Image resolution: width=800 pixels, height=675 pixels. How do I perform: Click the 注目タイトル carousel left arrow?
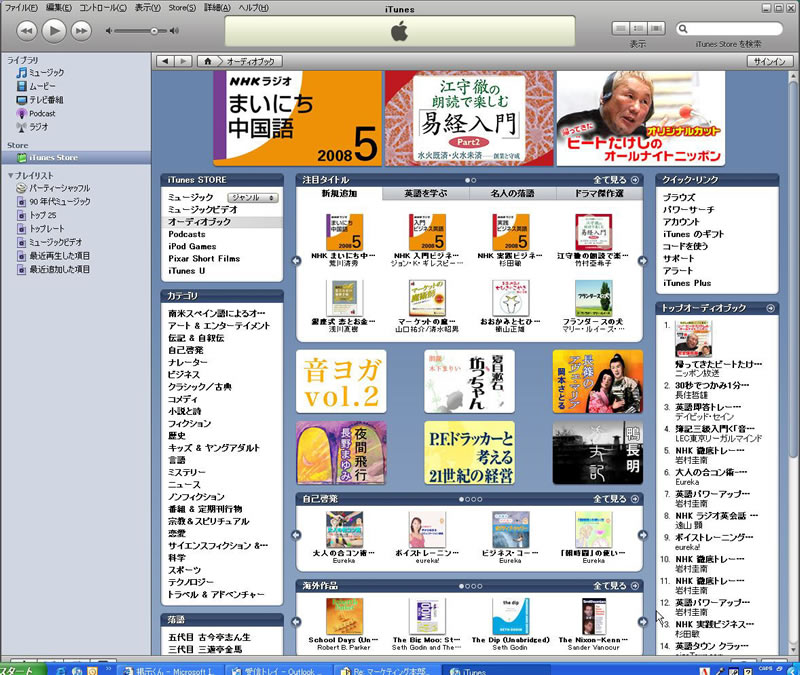click(x=296, y=261)
